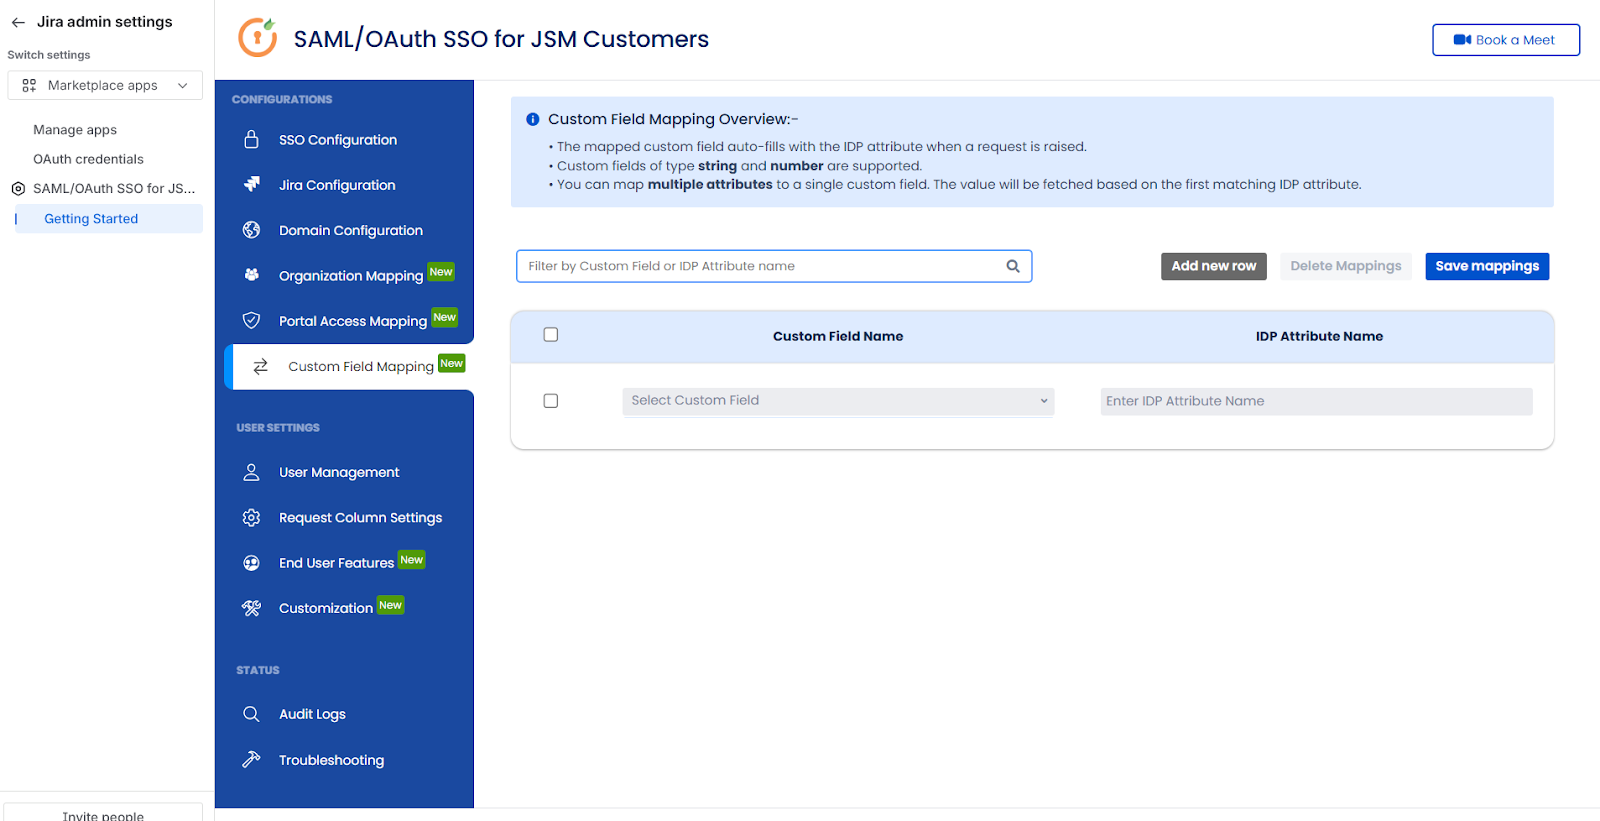Click the Jira admin settings heading
The image size is (1600, 821).
click(105, 22)
